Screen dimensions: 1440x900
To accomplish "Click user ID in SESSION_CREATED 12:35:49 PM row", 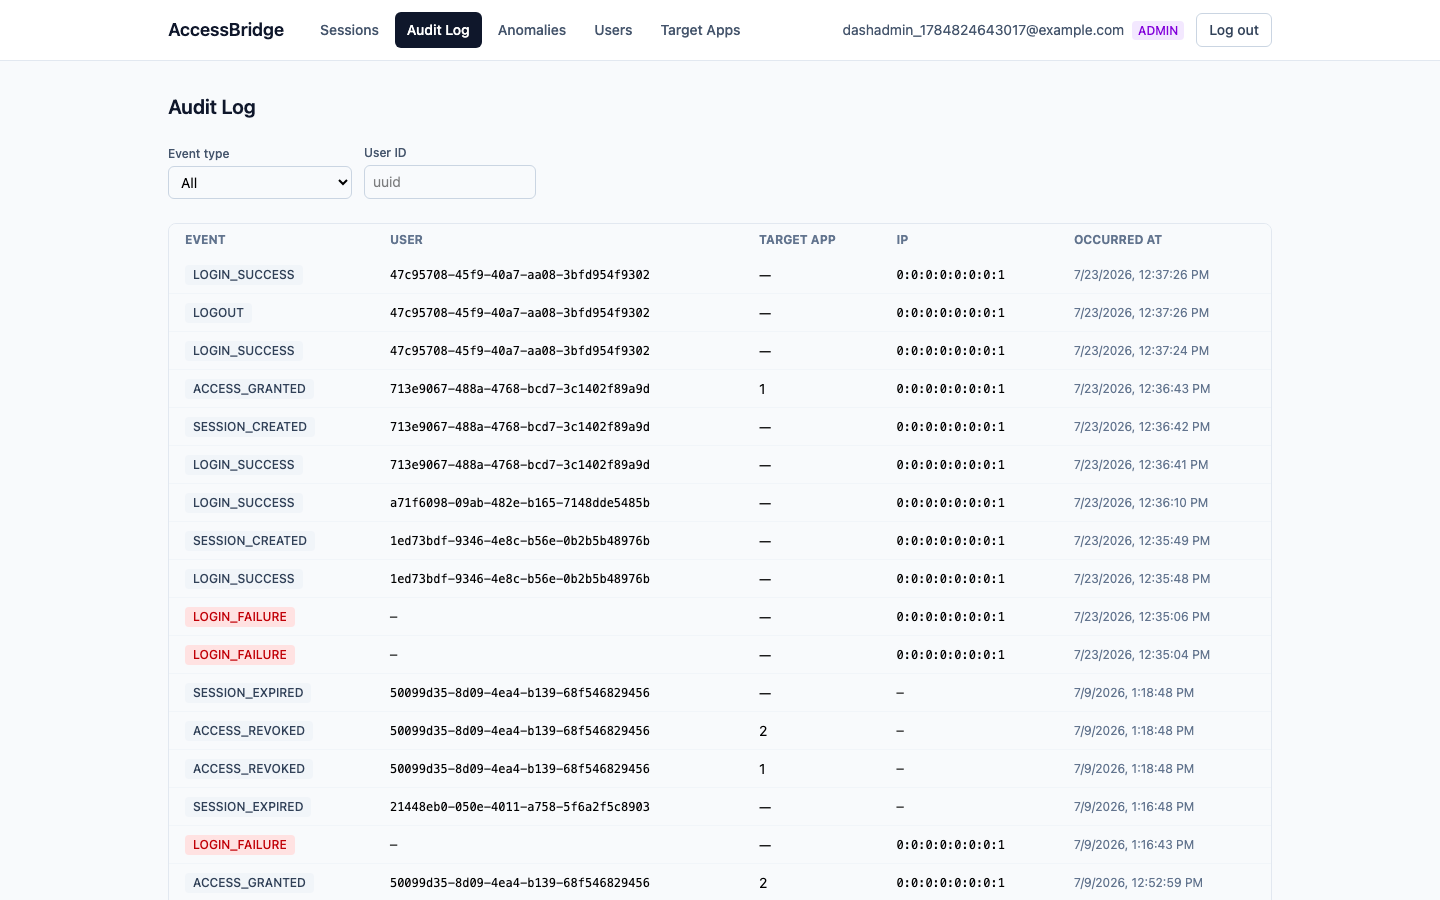I will coord(520,541).
